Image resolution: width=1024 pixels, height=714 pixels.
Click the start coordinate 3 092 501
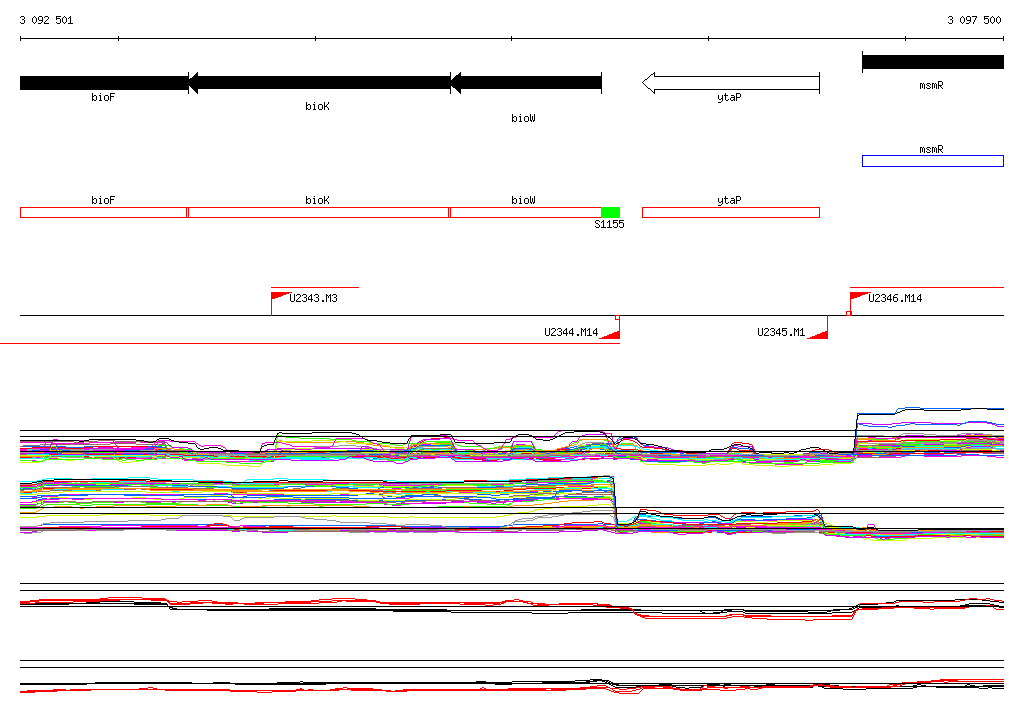point(46,20)
